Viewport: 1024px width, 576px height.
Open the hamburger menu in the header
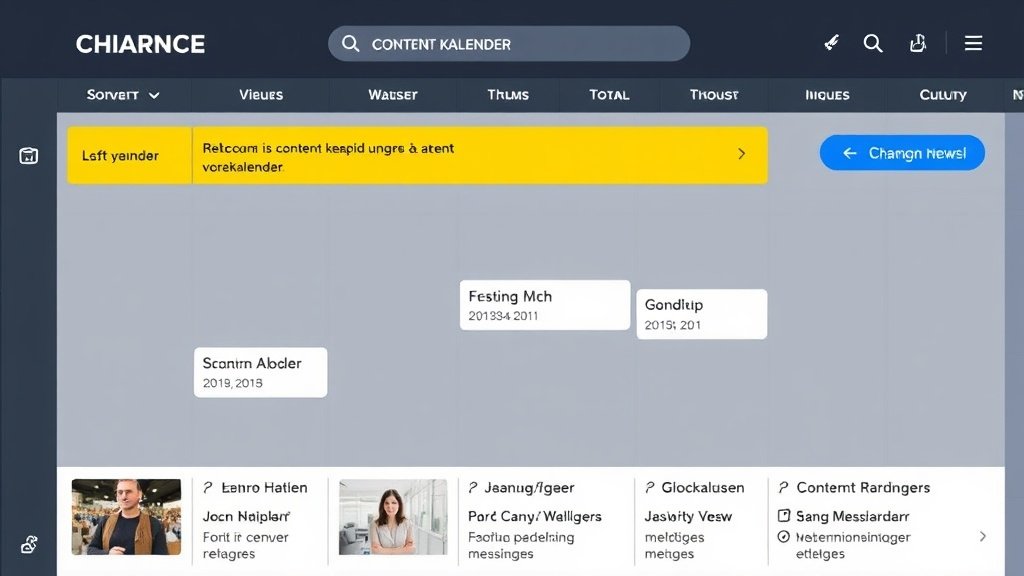[x=973, y=43]
